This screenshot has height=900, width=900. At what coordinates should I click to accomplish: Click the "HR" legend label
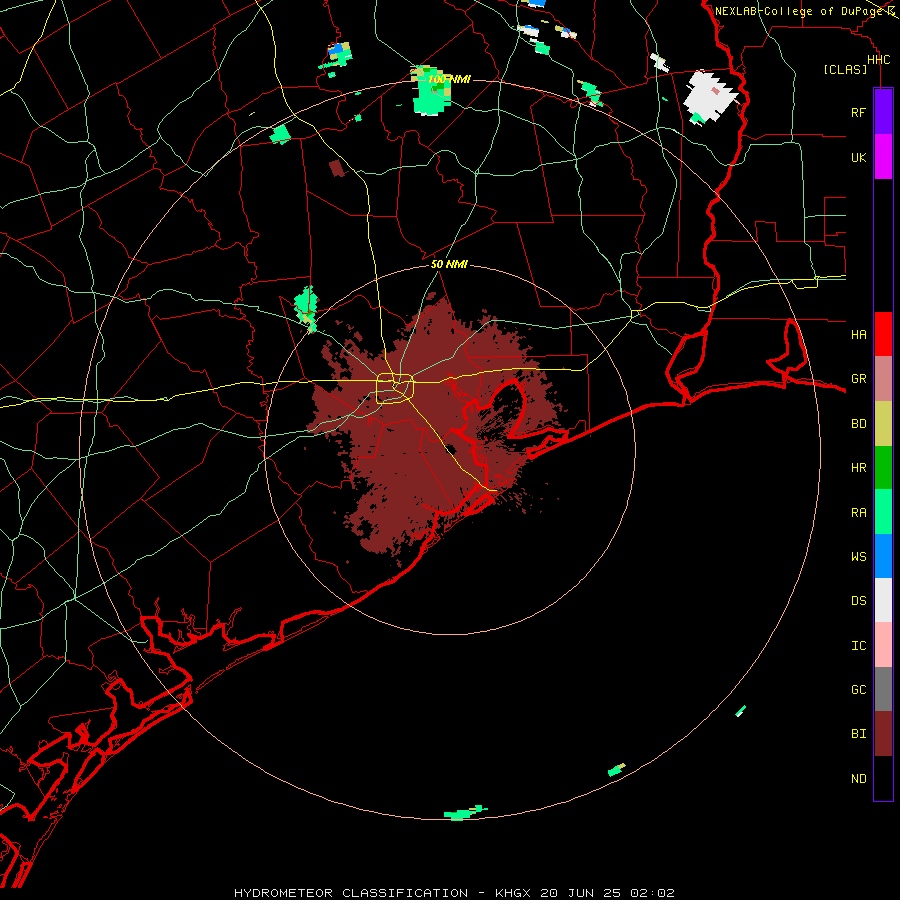tap(858, 468)
